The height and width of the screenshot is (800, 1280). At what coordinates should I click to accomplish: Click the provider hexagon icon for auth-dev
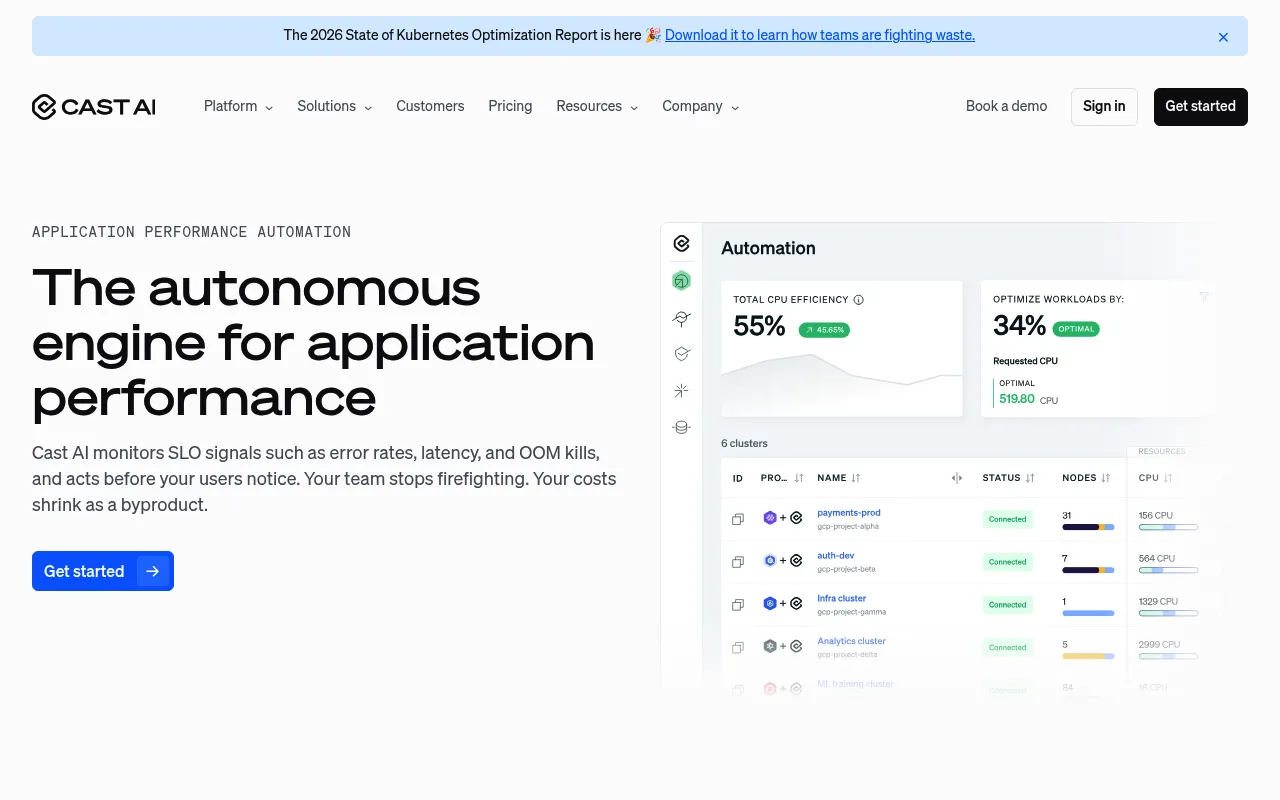point(770,561)
